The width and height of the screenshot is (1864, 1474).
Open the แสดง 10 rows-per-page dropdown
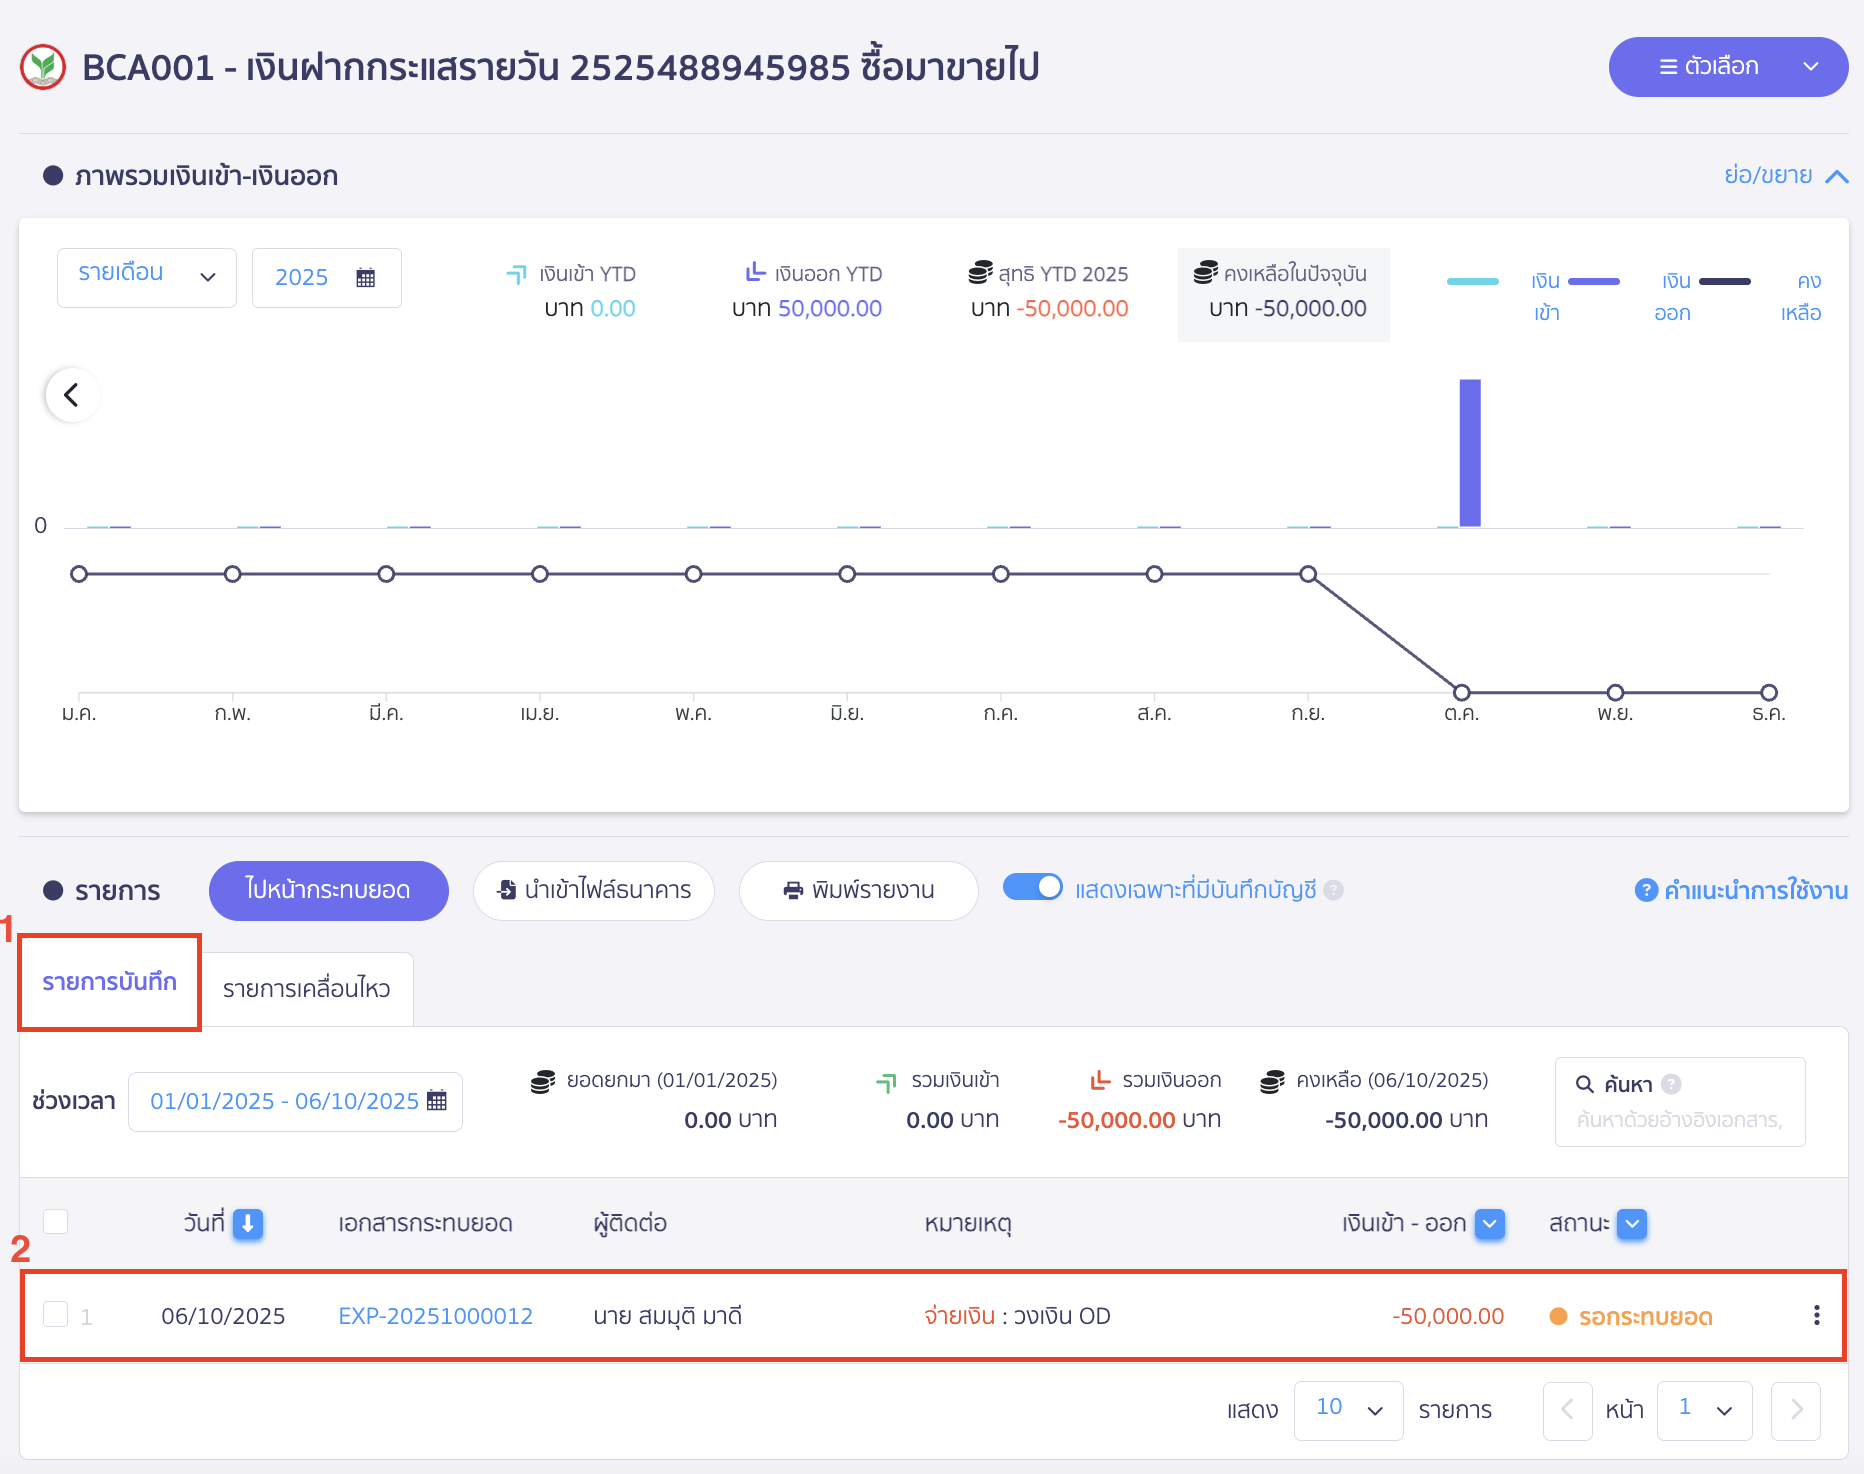(x=1348, y=1410)
